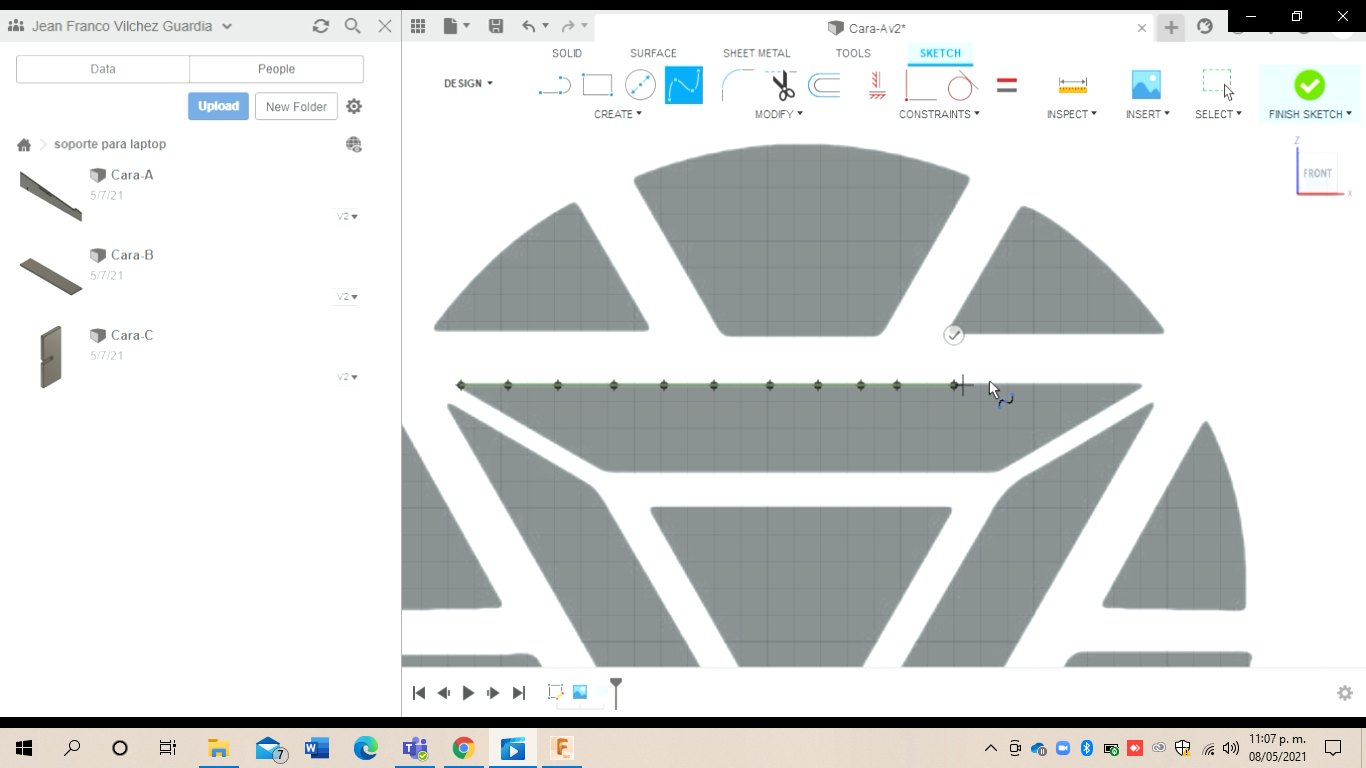
Task: Open the Measure tool under Inspect
Action: (1072, 86)
